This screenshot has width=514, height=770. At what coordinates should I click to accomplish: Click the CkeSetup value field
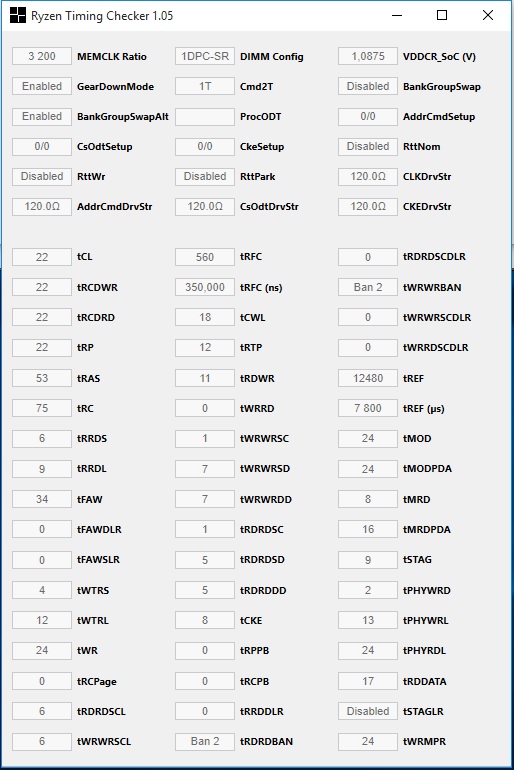205,146
